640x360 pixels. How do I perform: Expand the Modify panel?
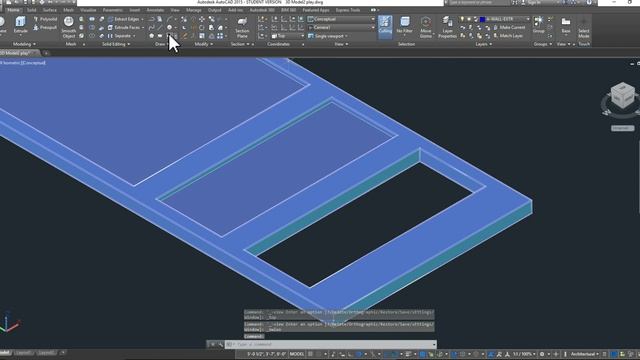coord(203,44)
